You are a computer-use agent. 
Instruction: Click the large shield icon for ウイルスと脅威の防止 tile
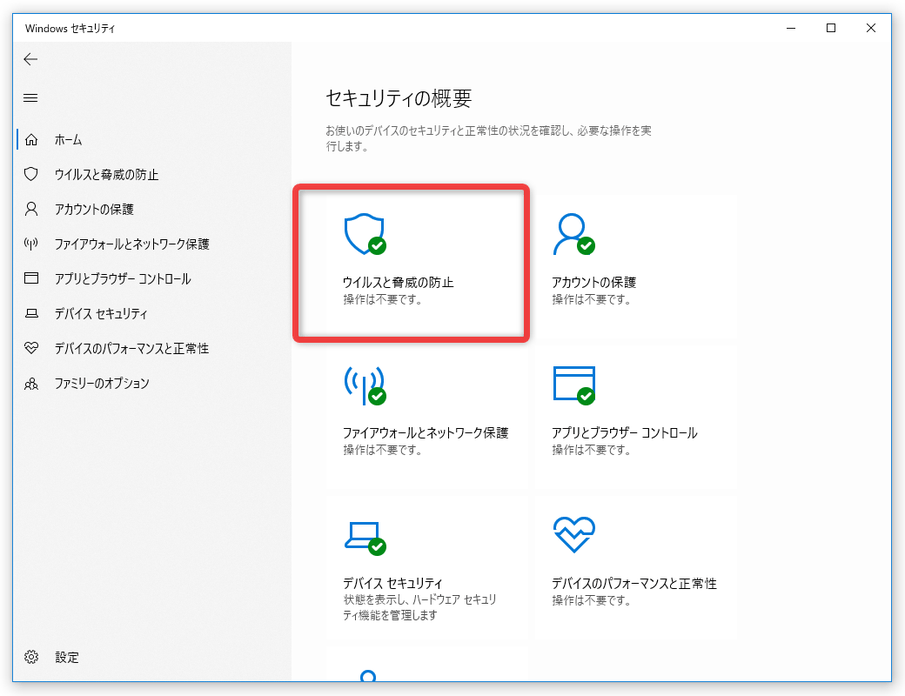point(365,234)
